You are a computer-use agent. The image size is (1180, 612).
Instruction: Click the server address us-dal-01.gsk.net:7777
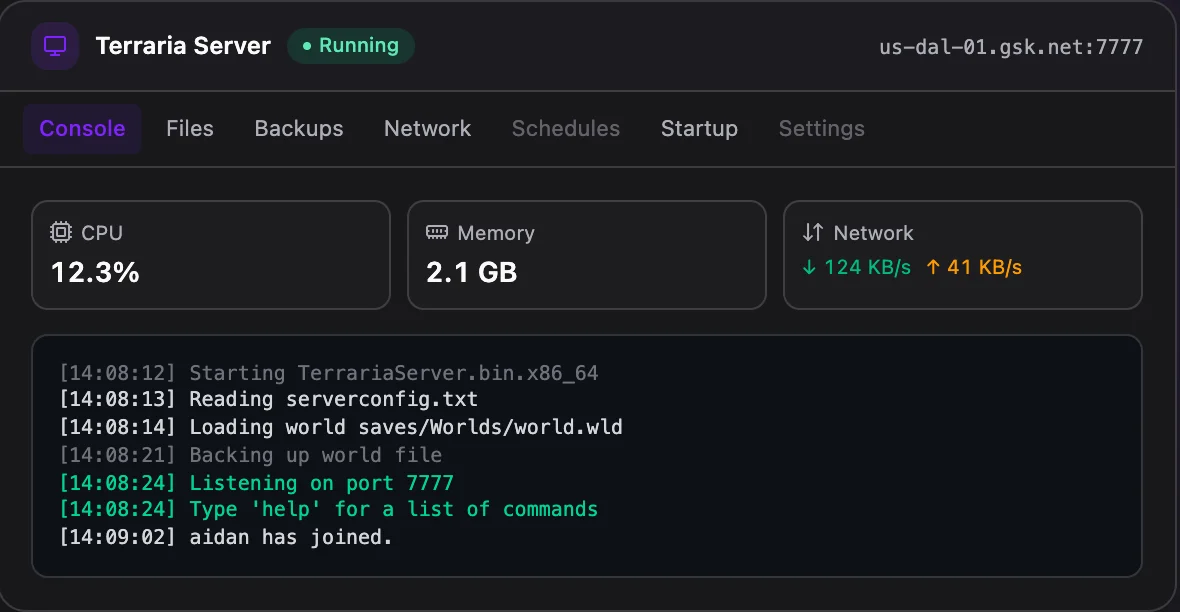[1011, 47]
